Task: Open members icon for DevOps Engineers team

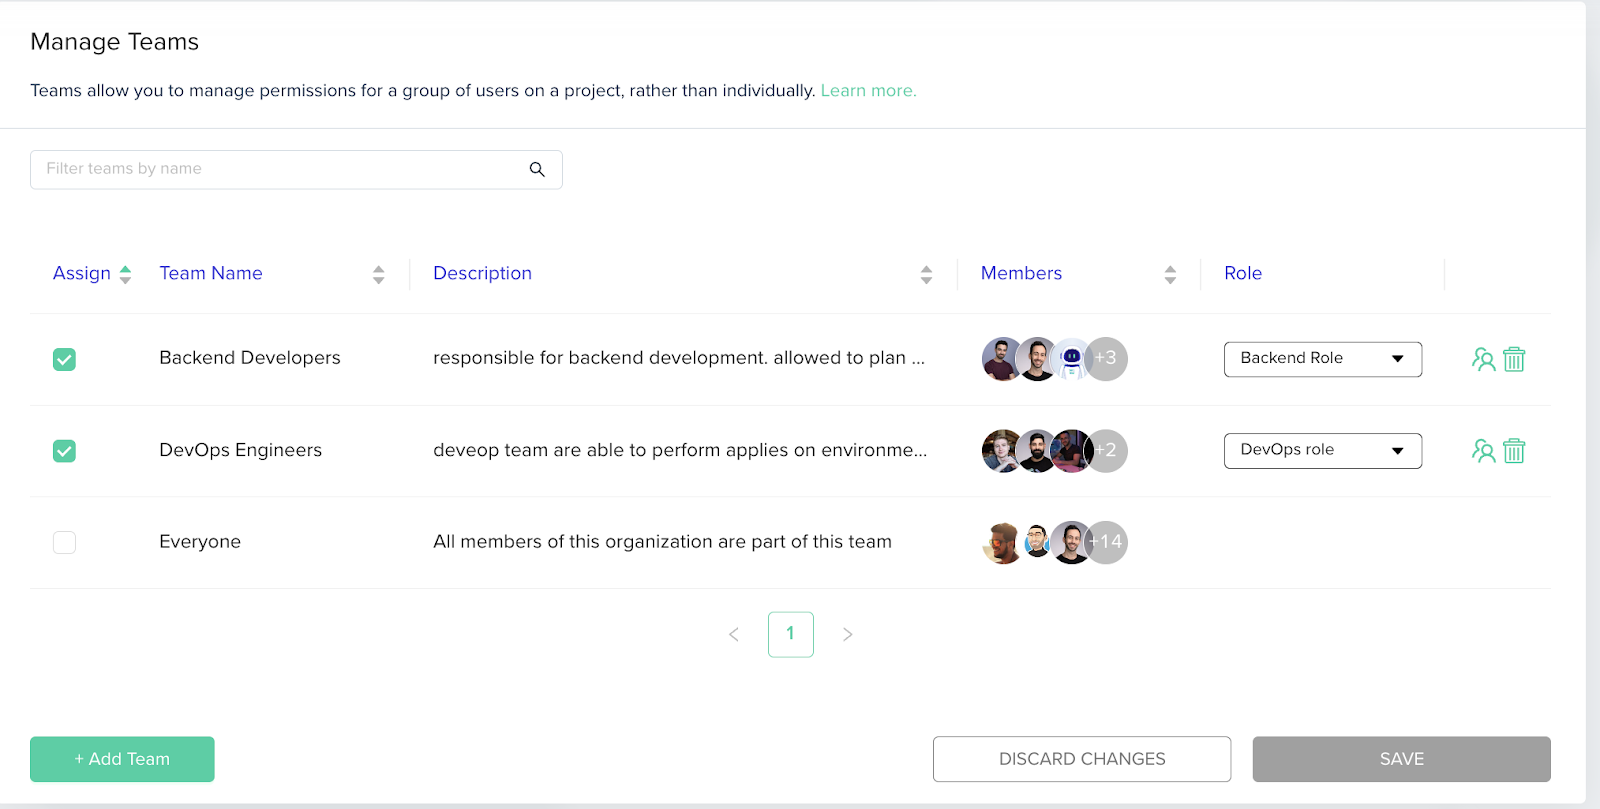Action: click(1483, 451)
